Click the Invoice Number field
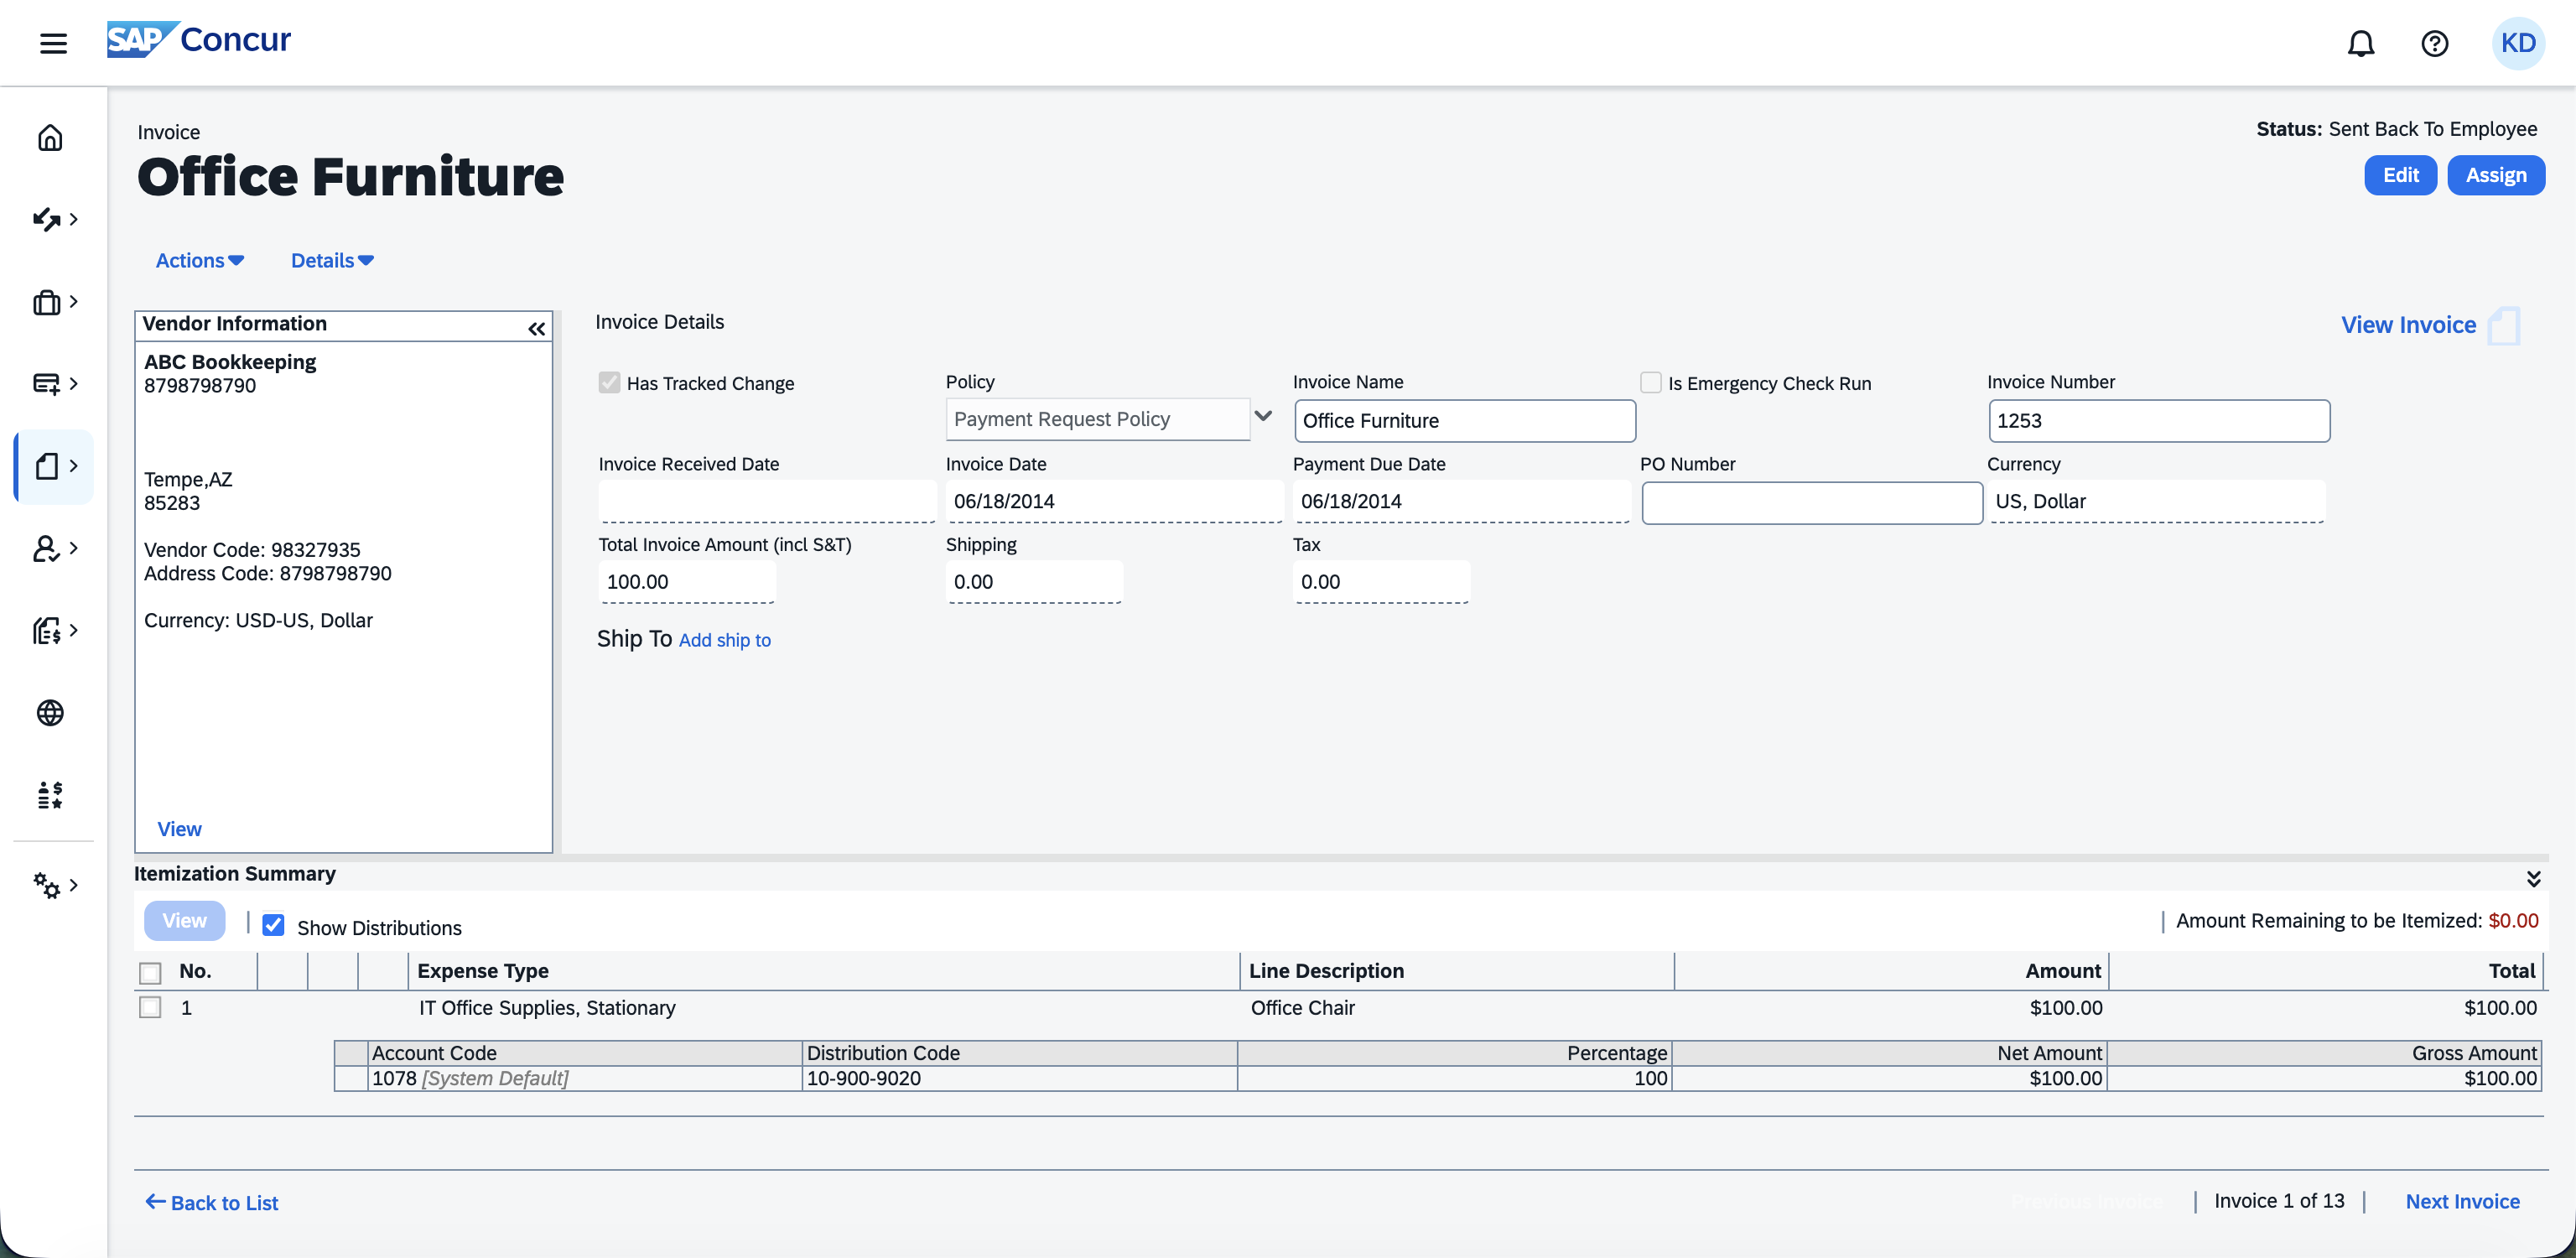 point(2158,421)
